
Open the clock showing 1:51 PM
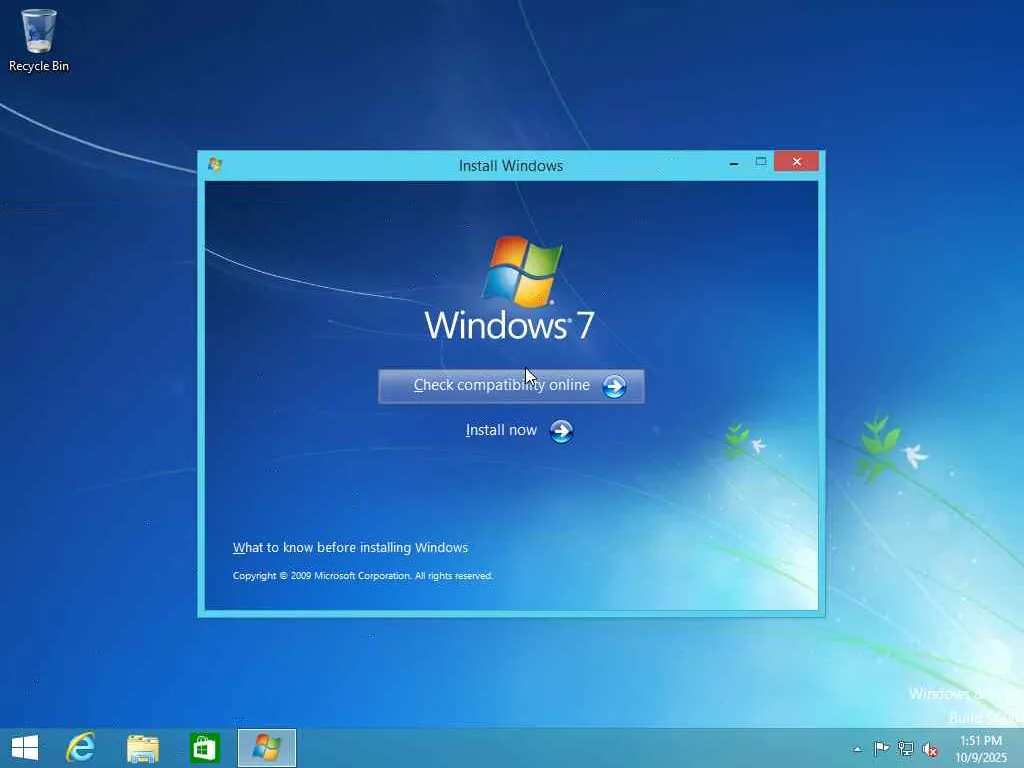coord(981,749)
